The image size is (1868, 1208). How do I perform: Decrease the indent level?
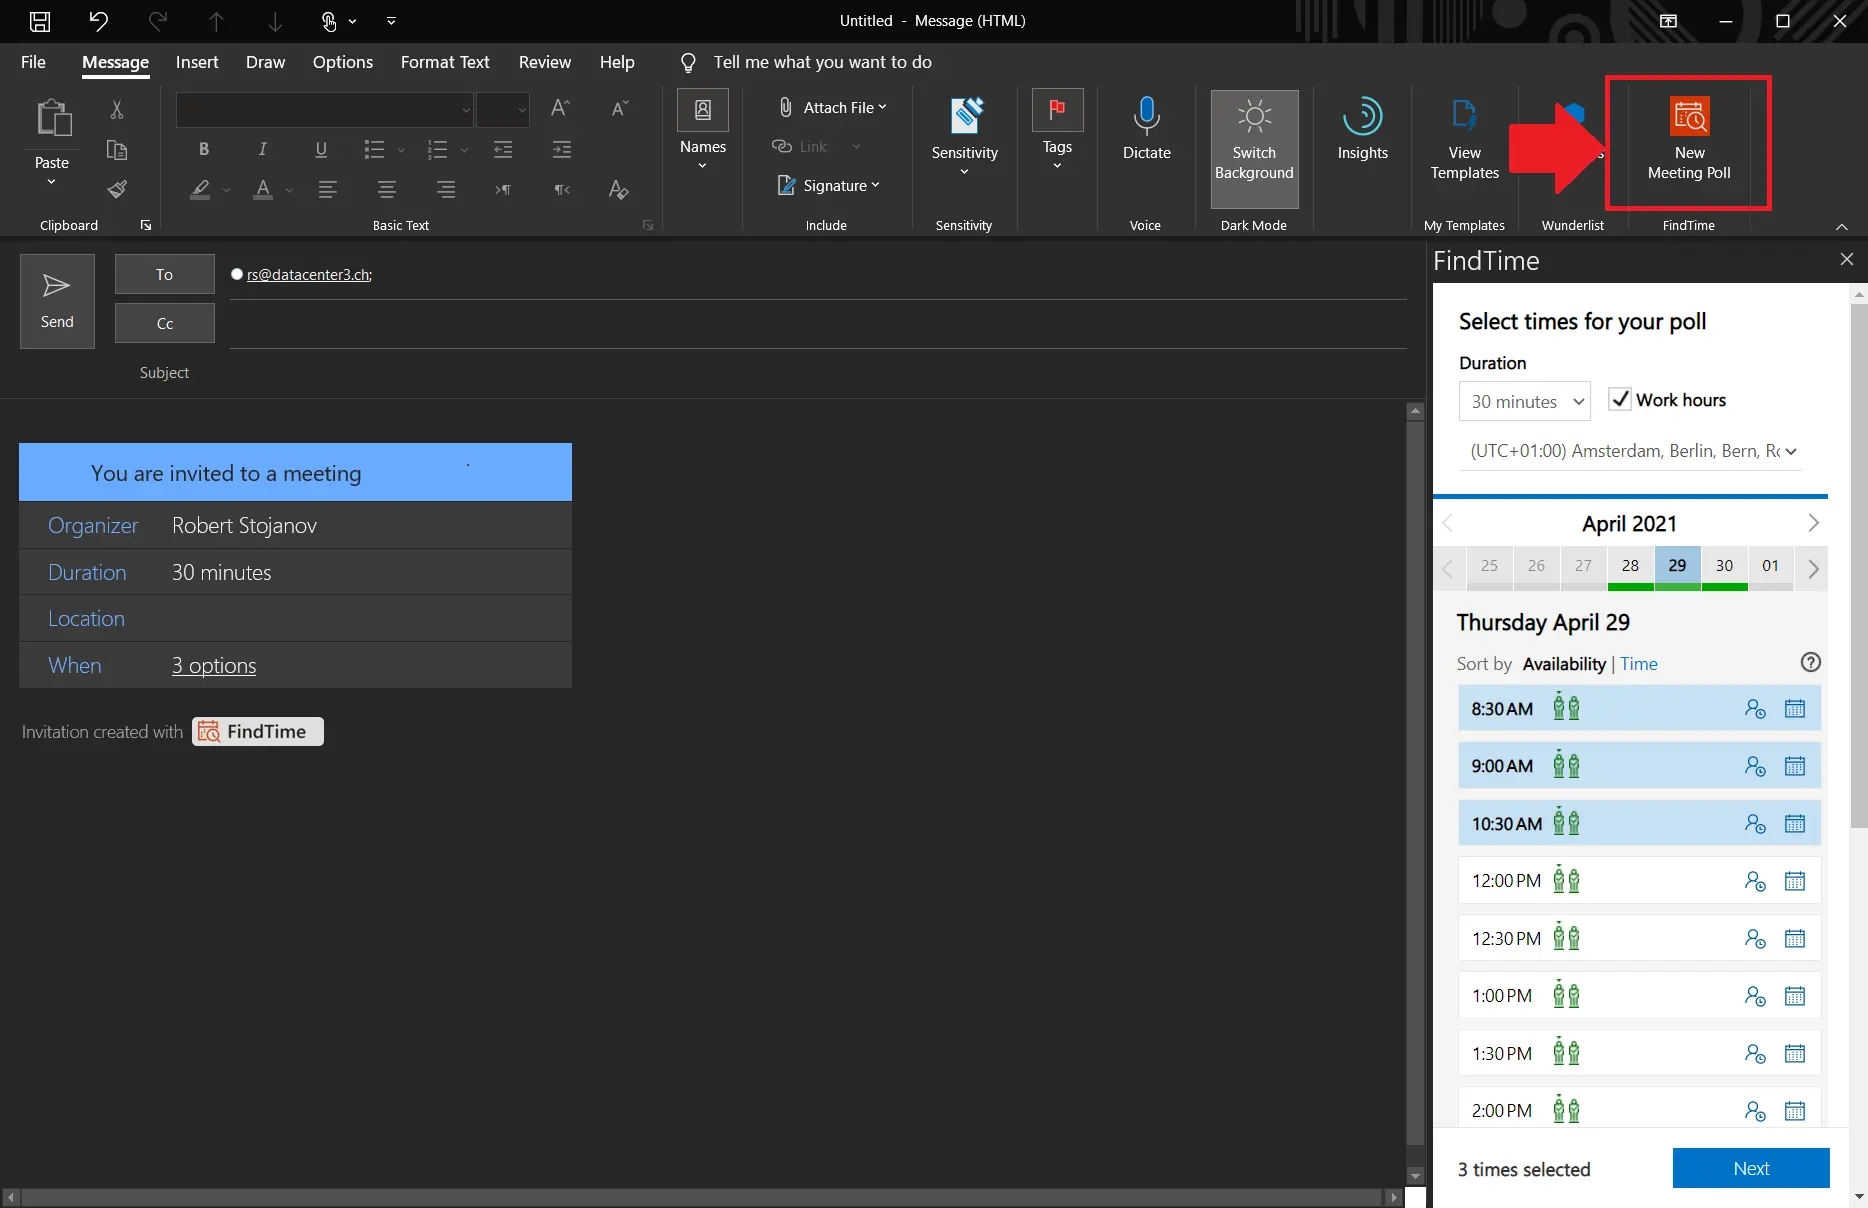pos(503,149)
